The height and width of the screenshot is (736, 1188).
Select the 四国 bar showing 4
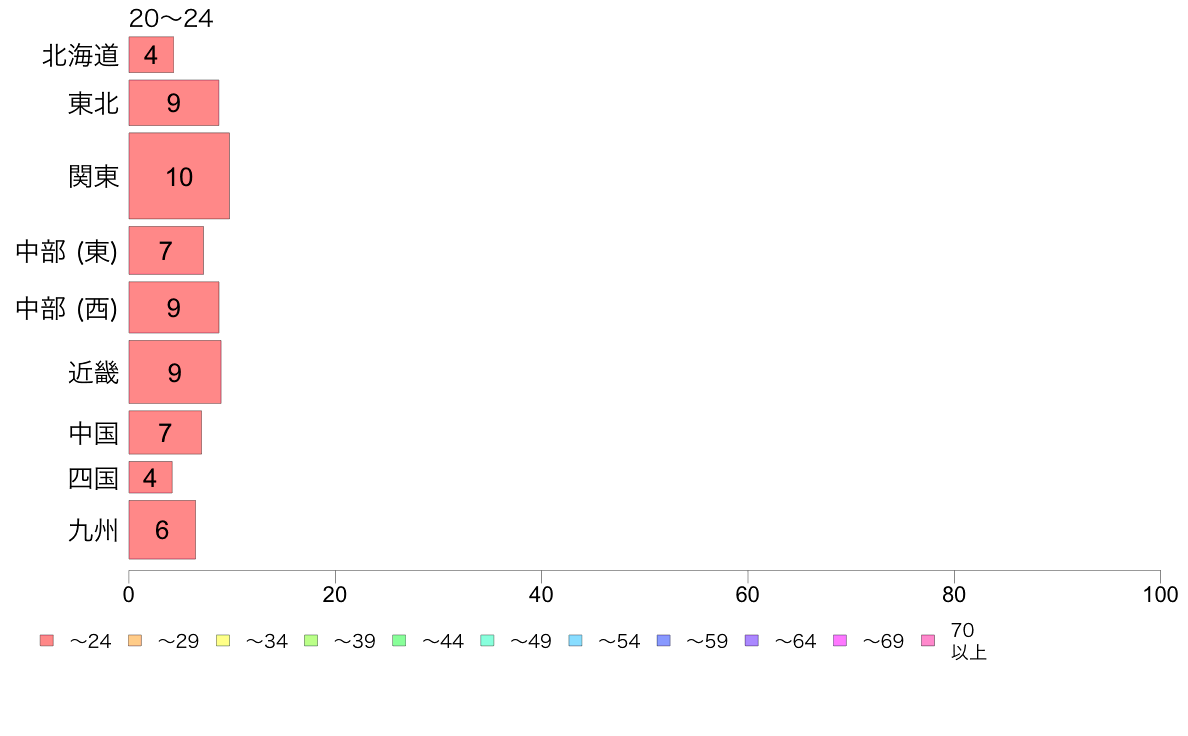pos(151,478)
